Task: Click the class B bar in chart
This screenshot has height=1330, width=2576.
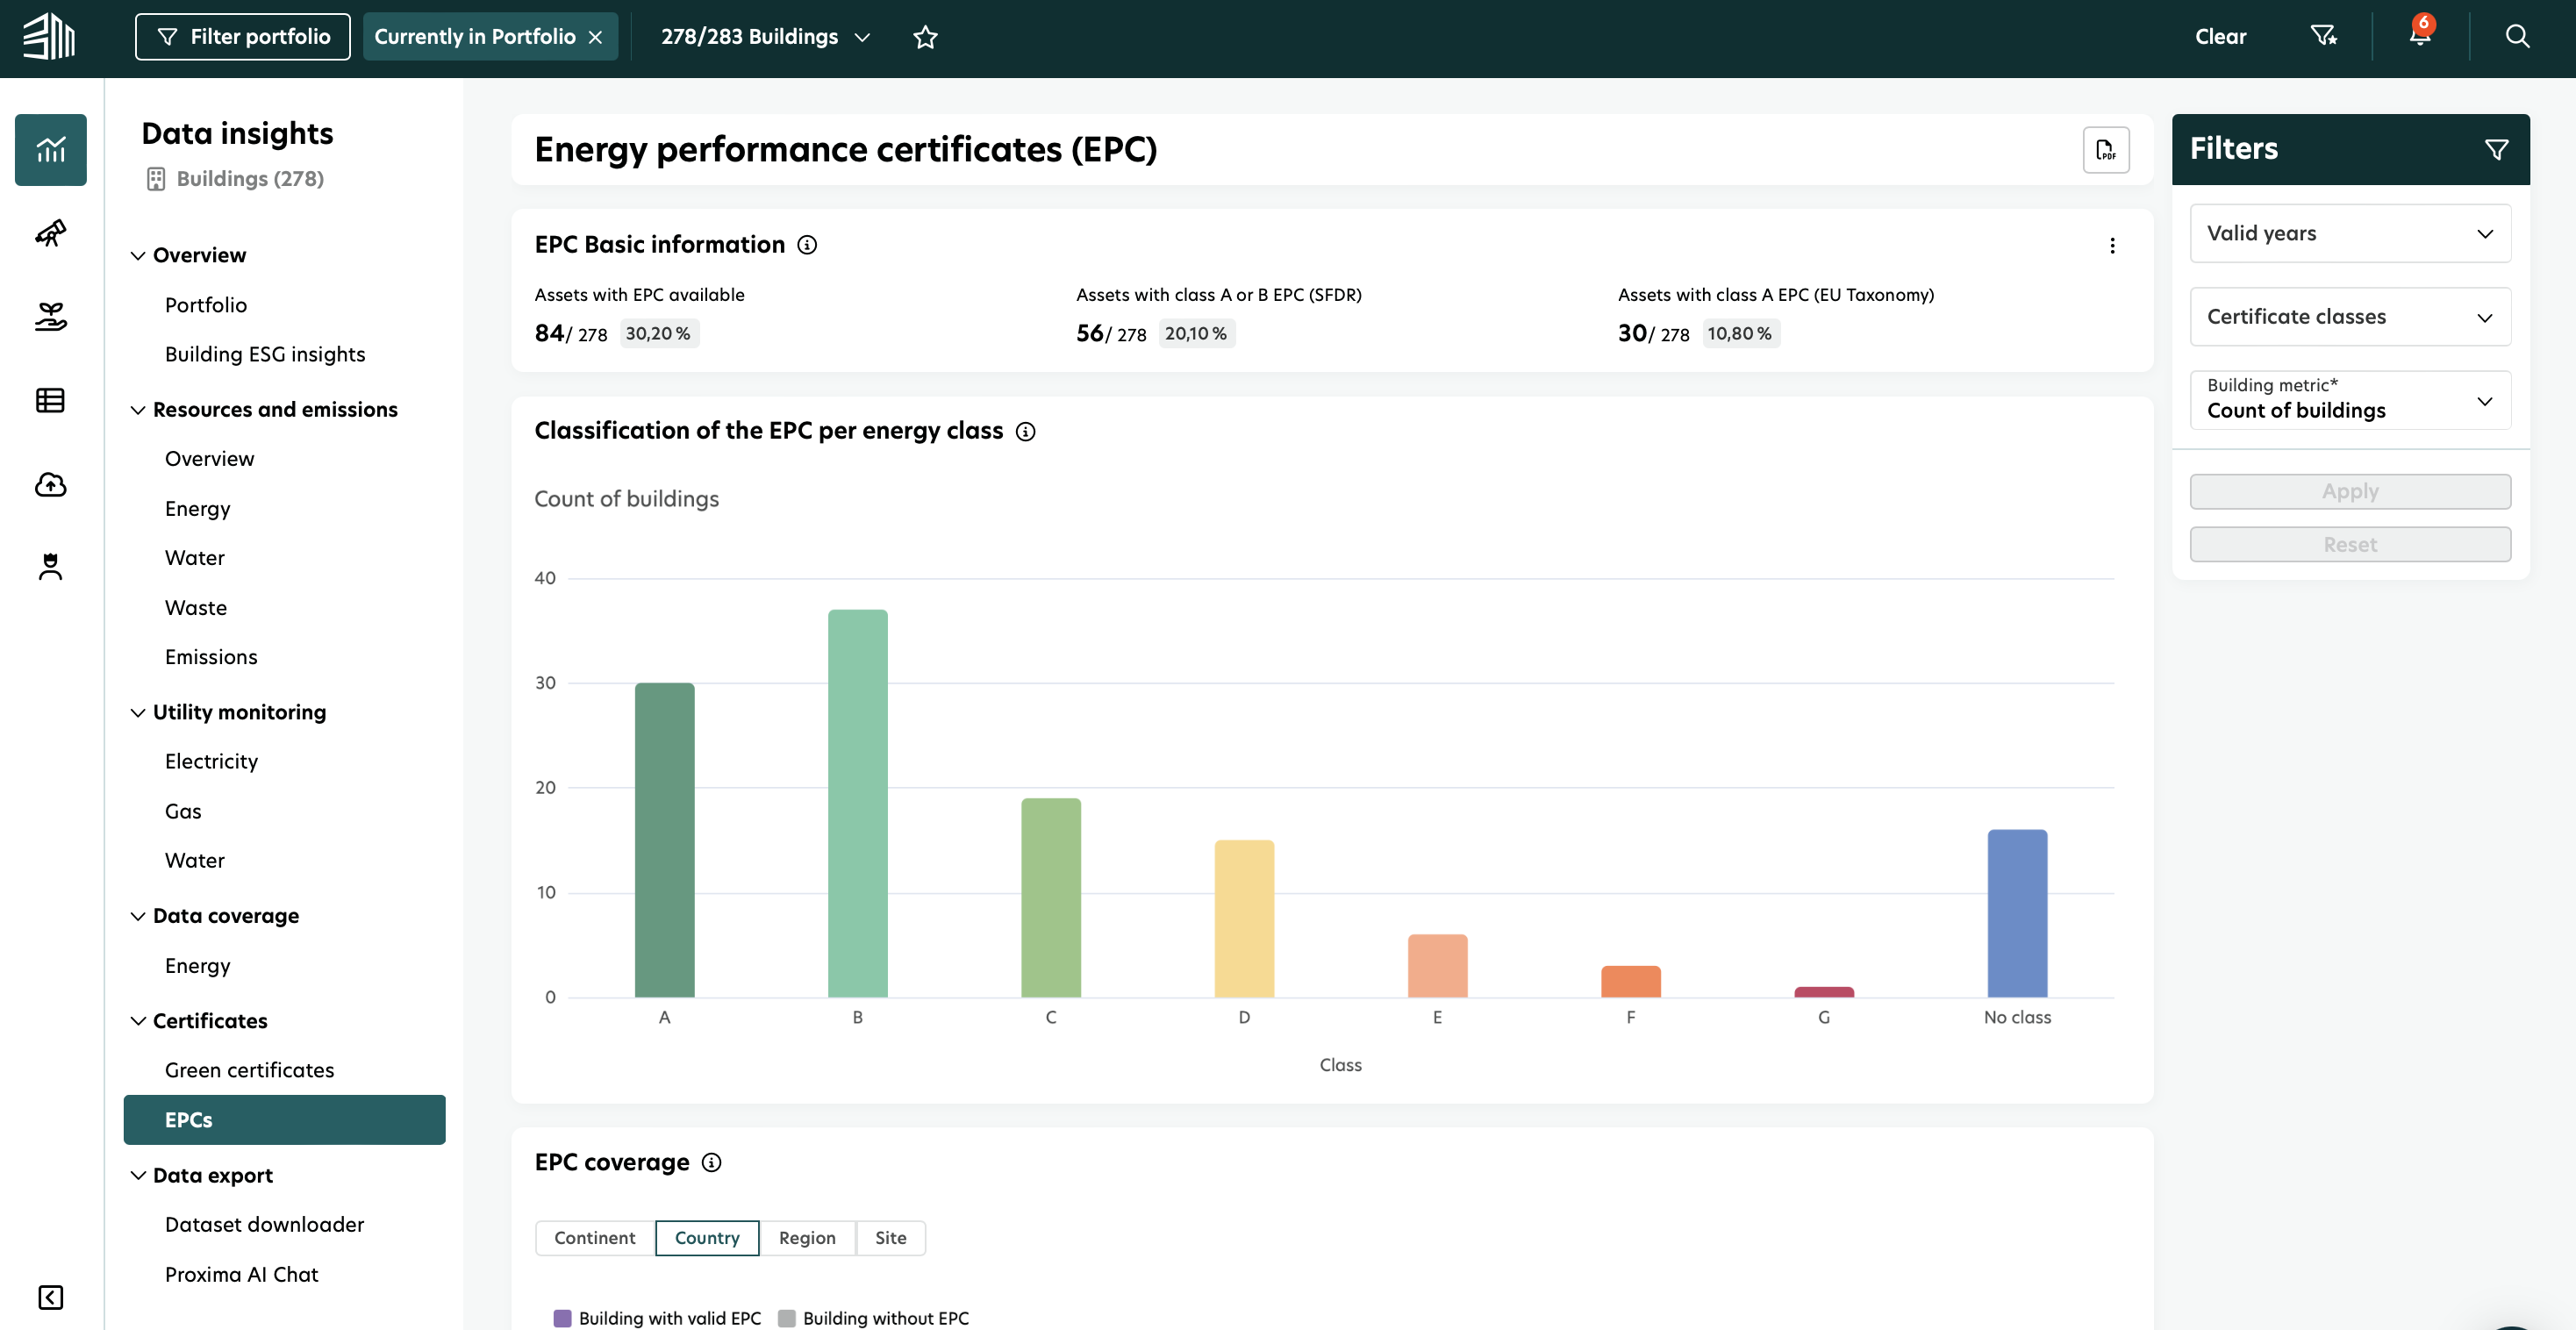Action: (857, 802)
